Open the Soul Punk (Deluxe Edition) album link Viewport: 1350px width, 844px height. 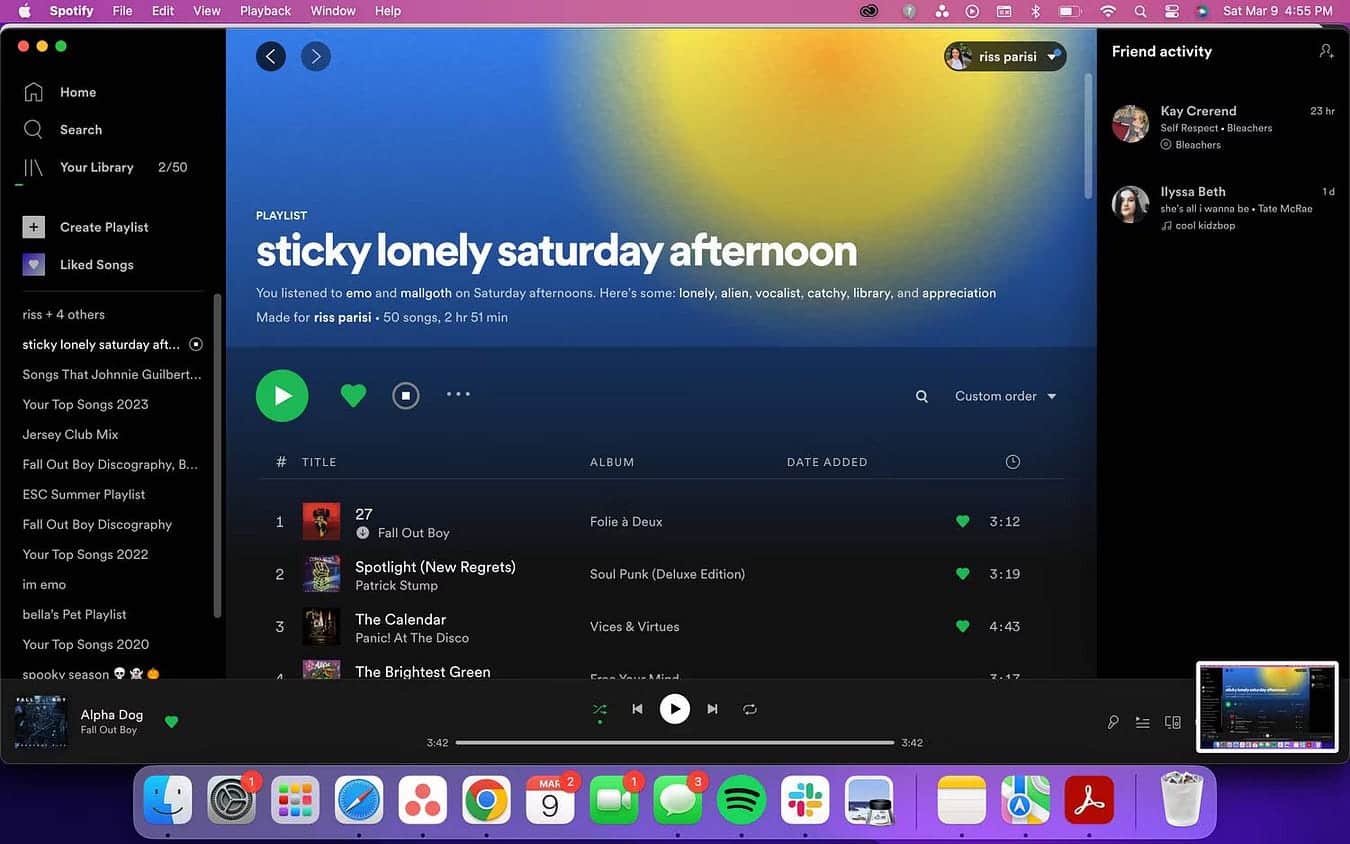(x=667, y=574)
